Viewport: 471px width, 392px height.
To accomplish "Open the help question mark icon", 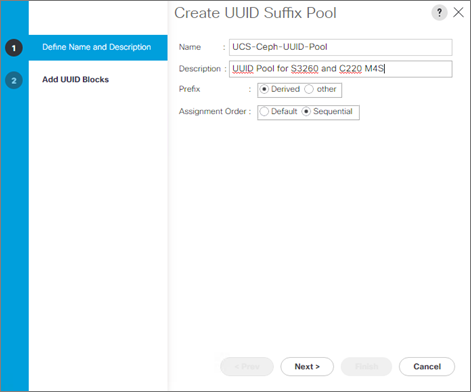I will click(439, 13).
